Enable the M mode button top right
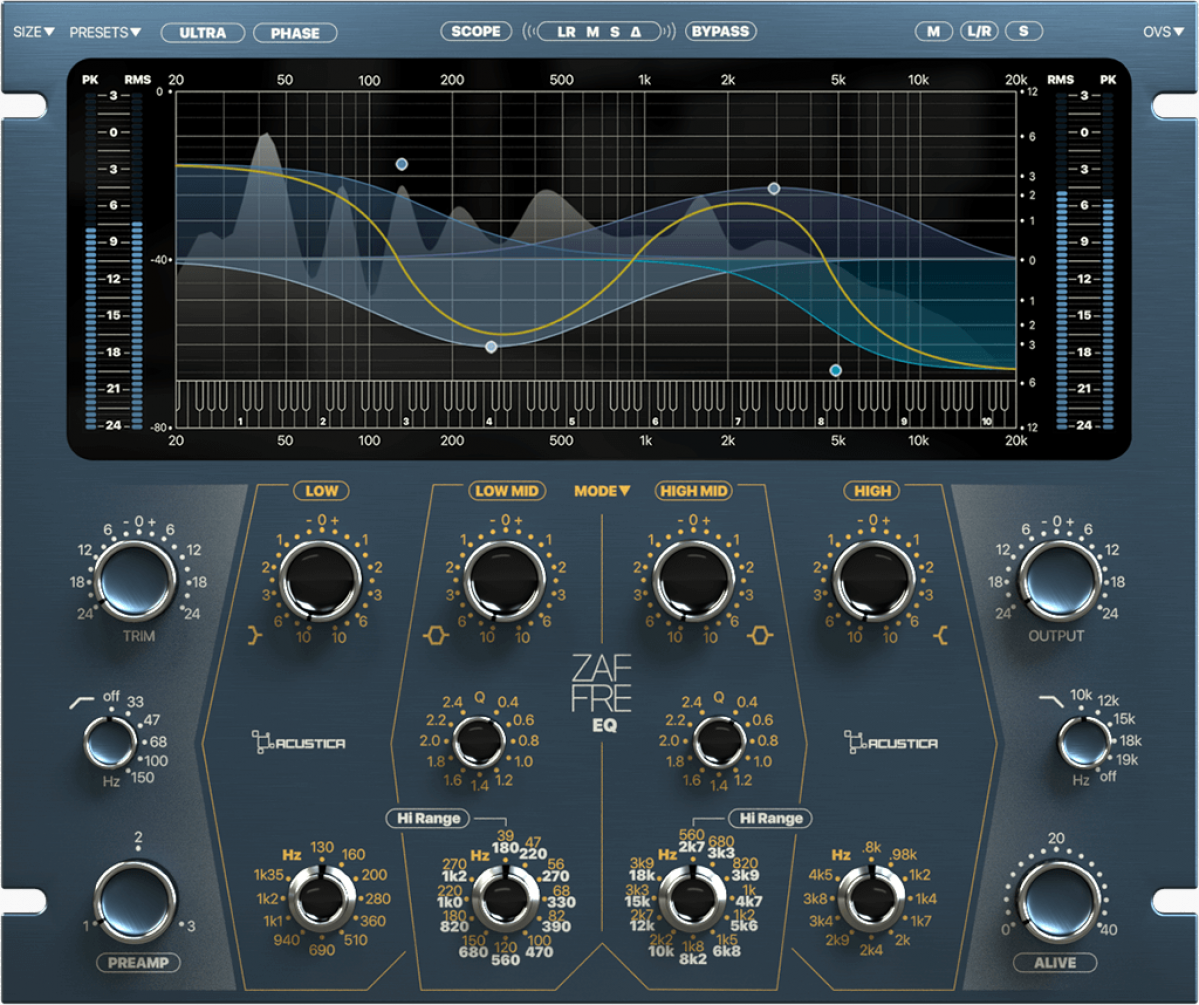Image resolution: width=1199 pixels, height=1005 pixels. [x=934, y=31]
